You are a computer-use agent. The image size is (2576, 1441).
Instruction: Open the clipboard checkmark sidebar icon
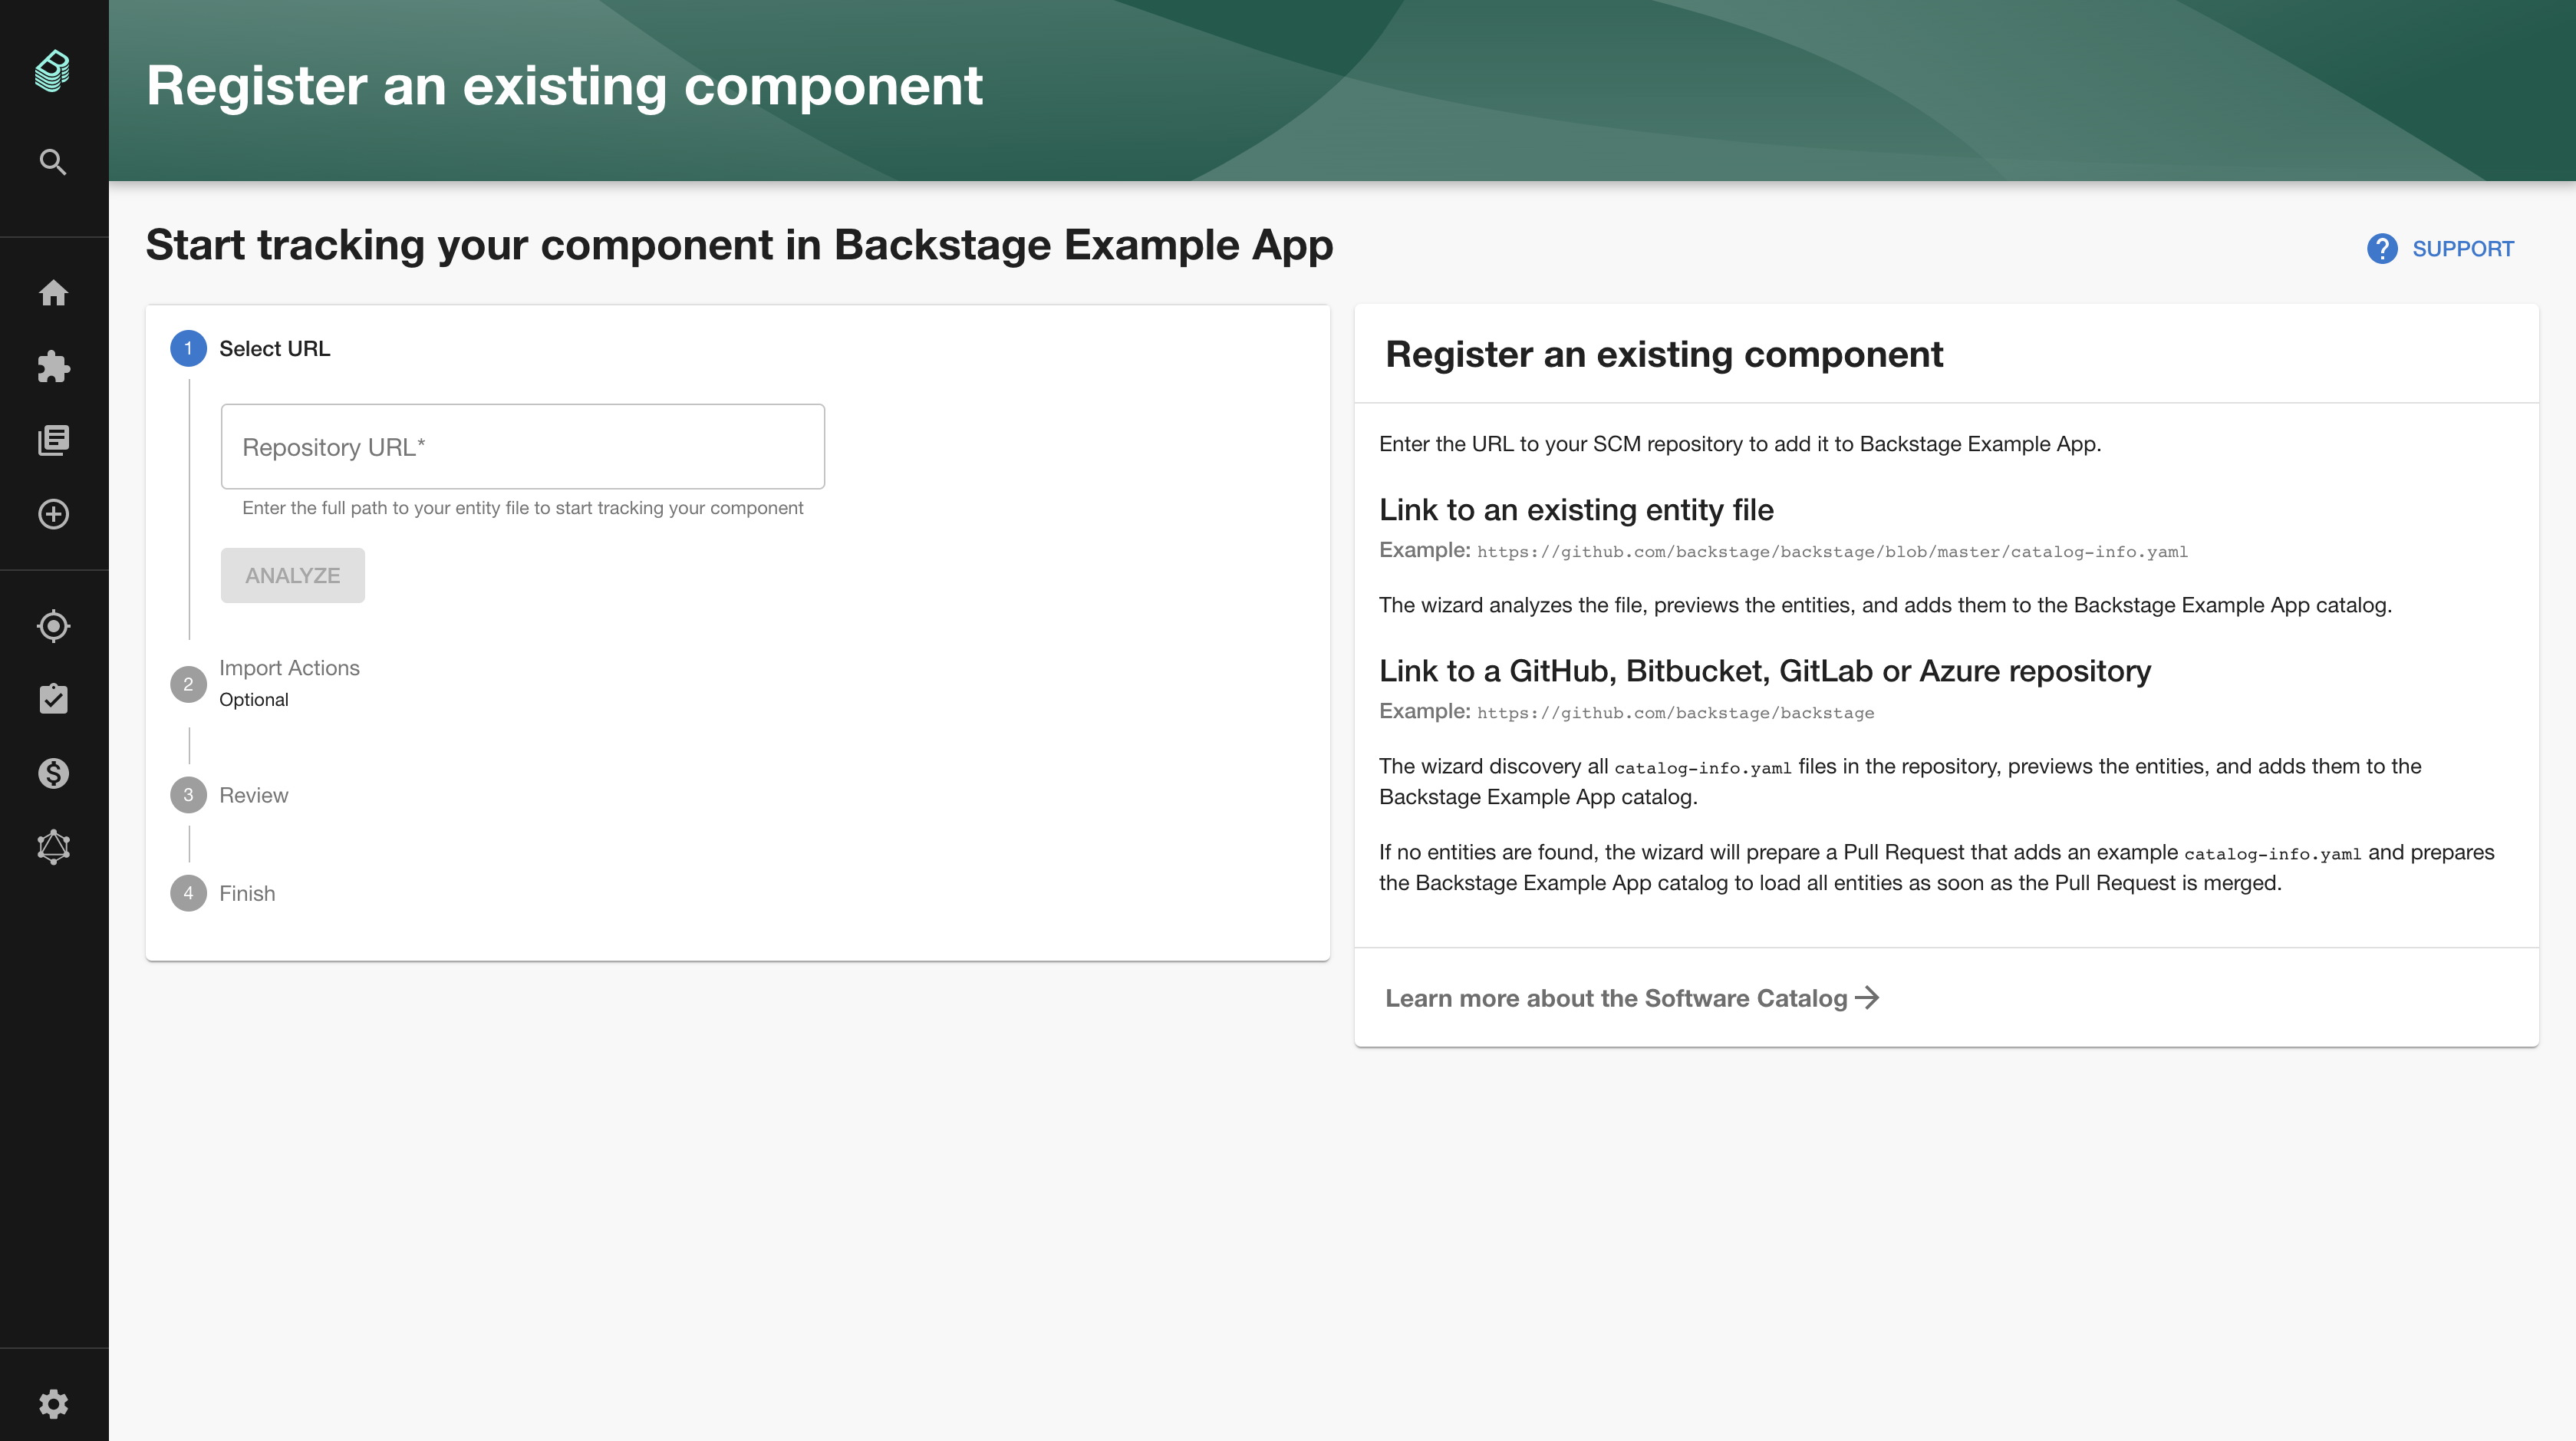(x=53, y=699)
